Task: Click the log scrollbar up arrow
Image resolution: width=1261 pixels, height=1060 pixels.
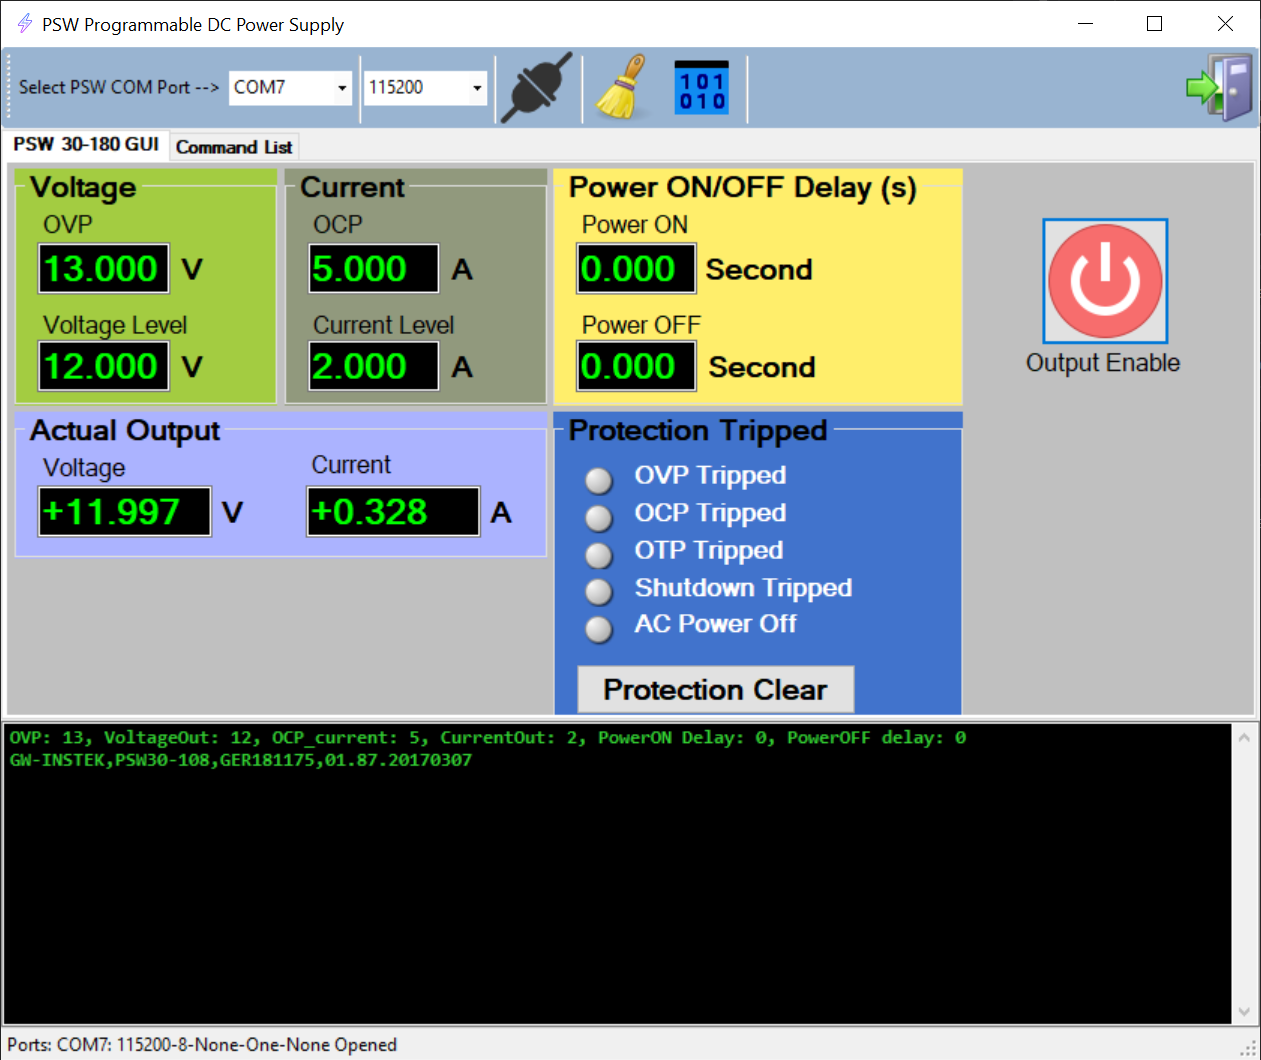Action: click(1244, 738)
